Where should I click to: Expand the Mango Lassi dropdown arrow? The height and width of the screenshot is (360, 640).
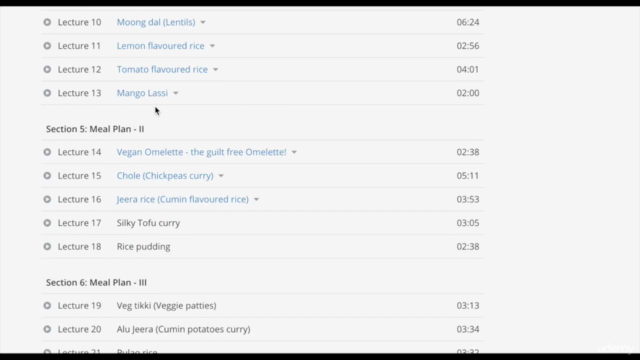[176, 93]
